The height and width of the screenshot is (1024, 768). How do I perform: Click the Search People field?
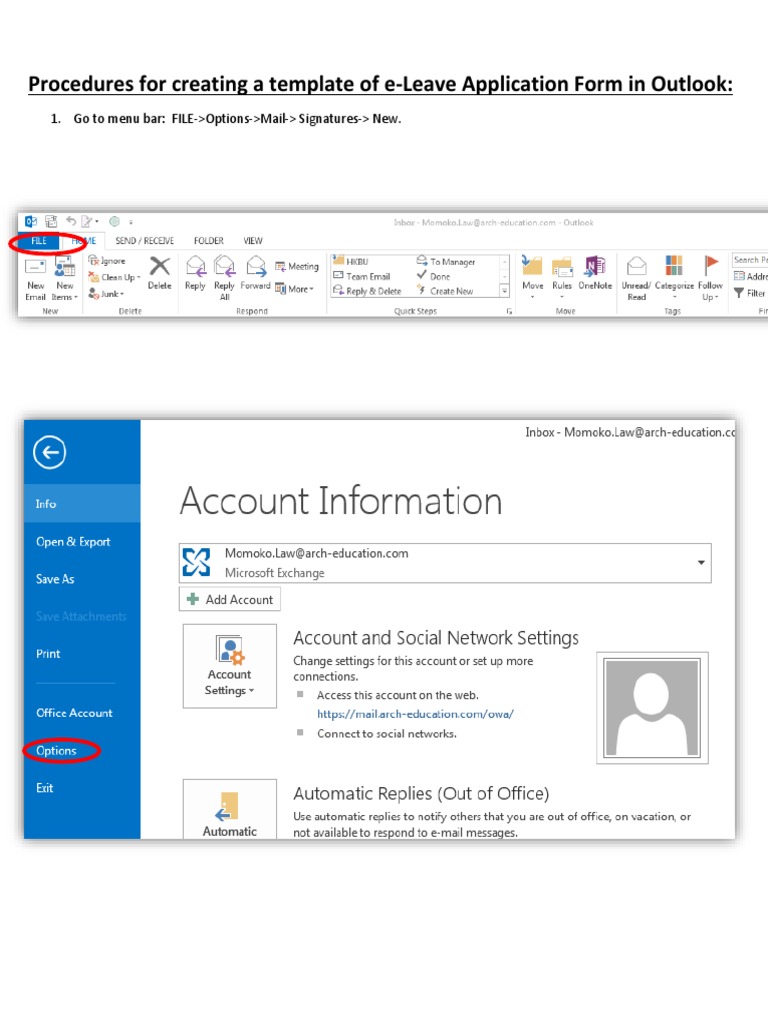[x=750, y=260]
